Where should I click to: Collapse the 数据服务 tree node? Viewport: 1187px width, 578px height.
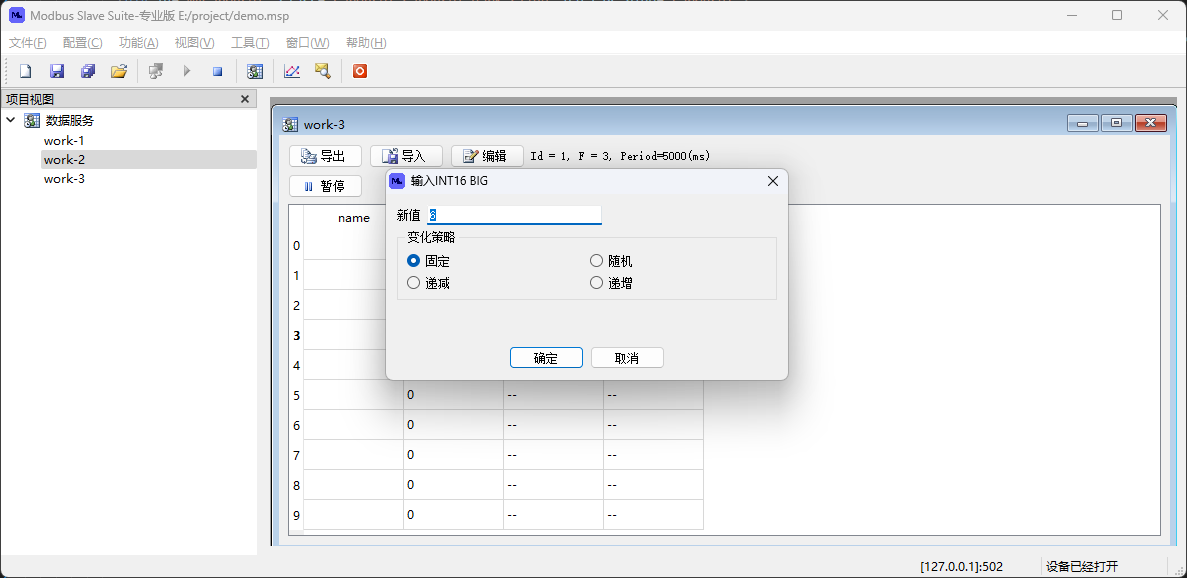pyautogui.click(x=11, y=120)
